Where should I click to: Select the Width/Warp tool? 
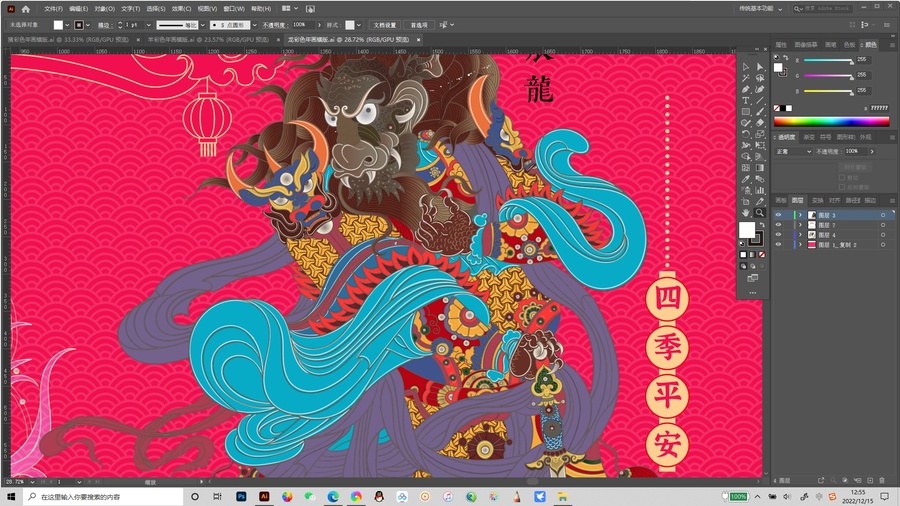[x=746, y=145]
